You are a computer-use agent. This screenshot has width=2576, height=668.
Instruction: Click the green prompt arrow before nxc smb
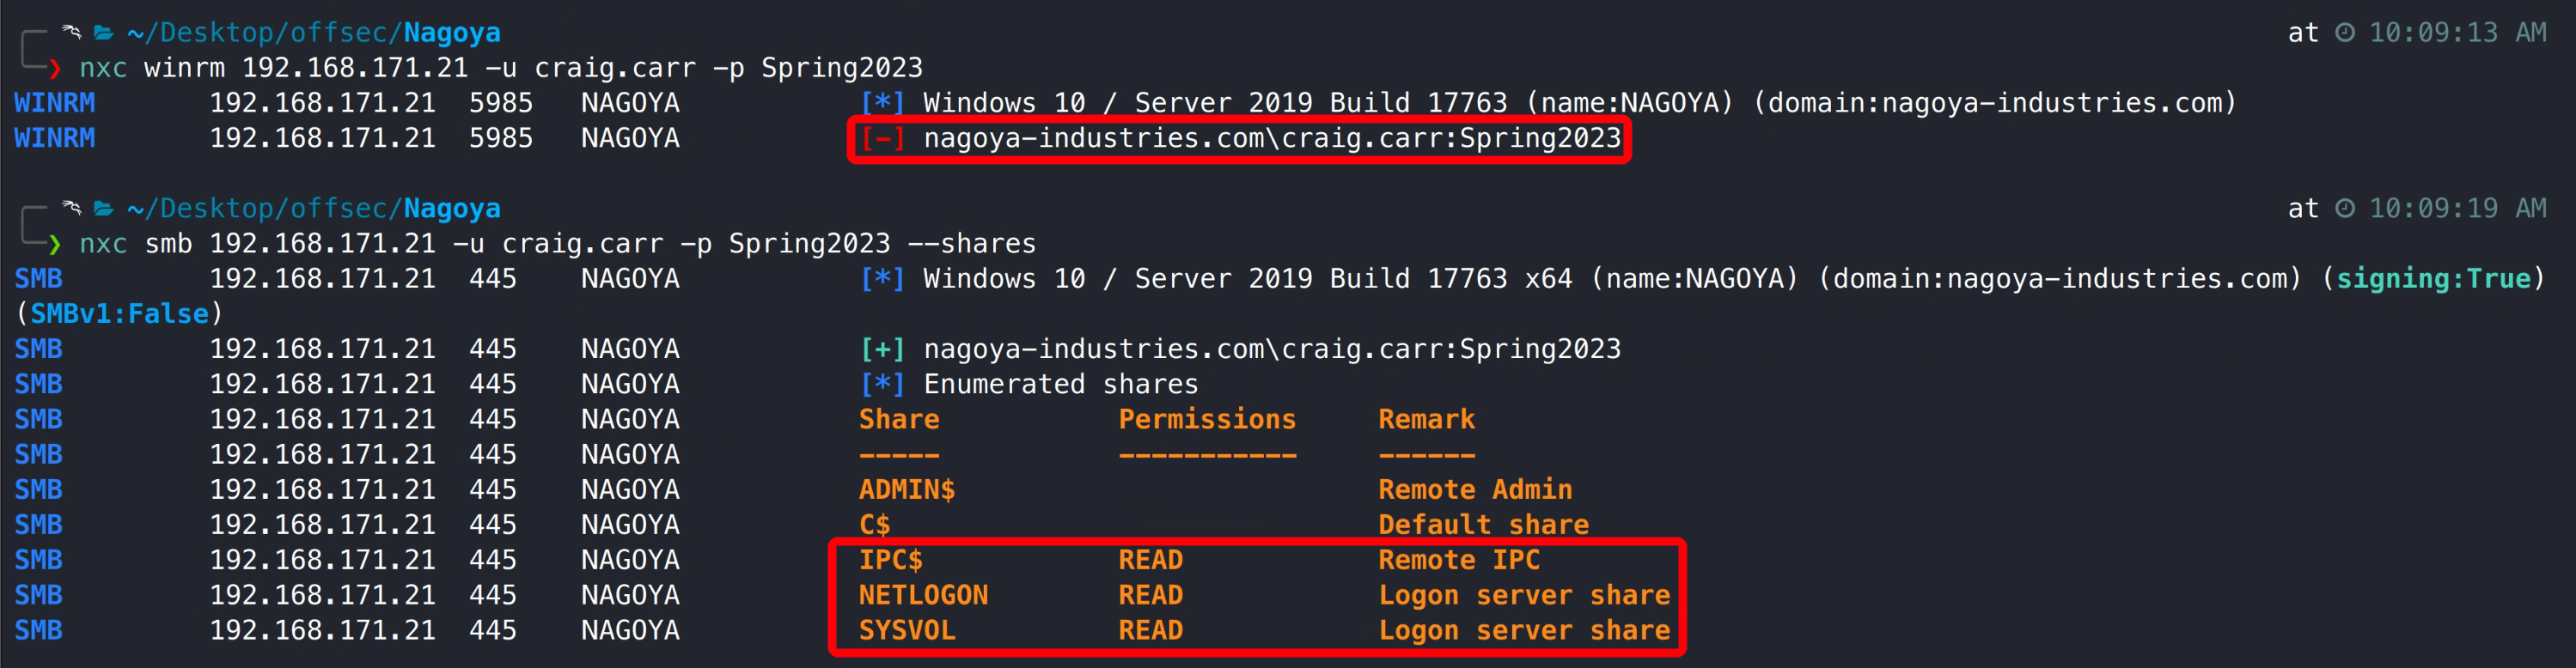pyautogui.click(x=55, y=244)
